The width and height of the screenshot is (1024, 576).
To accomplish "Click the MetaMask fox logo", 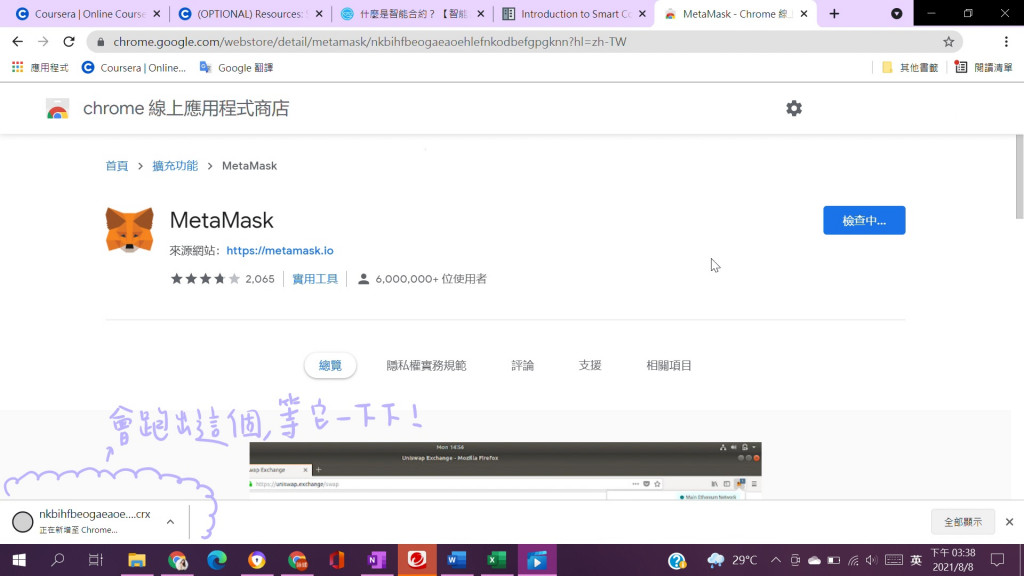I will pyautogui.click(x=129, y=230).
